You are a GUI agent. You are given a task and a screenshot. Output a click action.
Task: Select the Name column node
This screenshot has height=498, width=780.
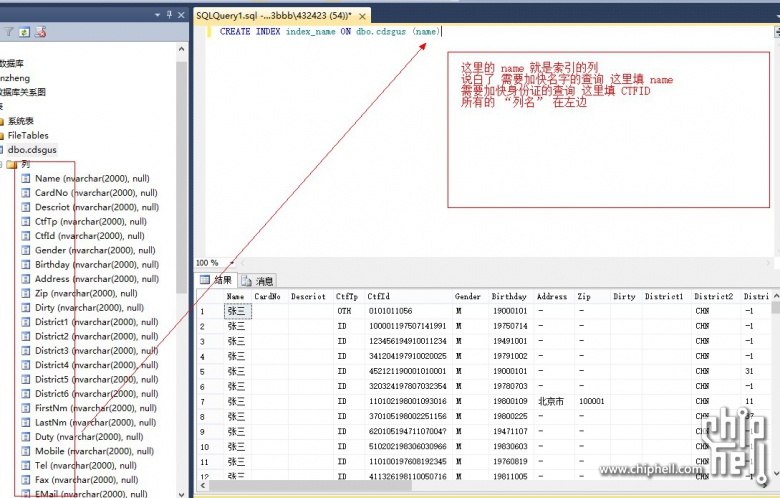[92, 179]
